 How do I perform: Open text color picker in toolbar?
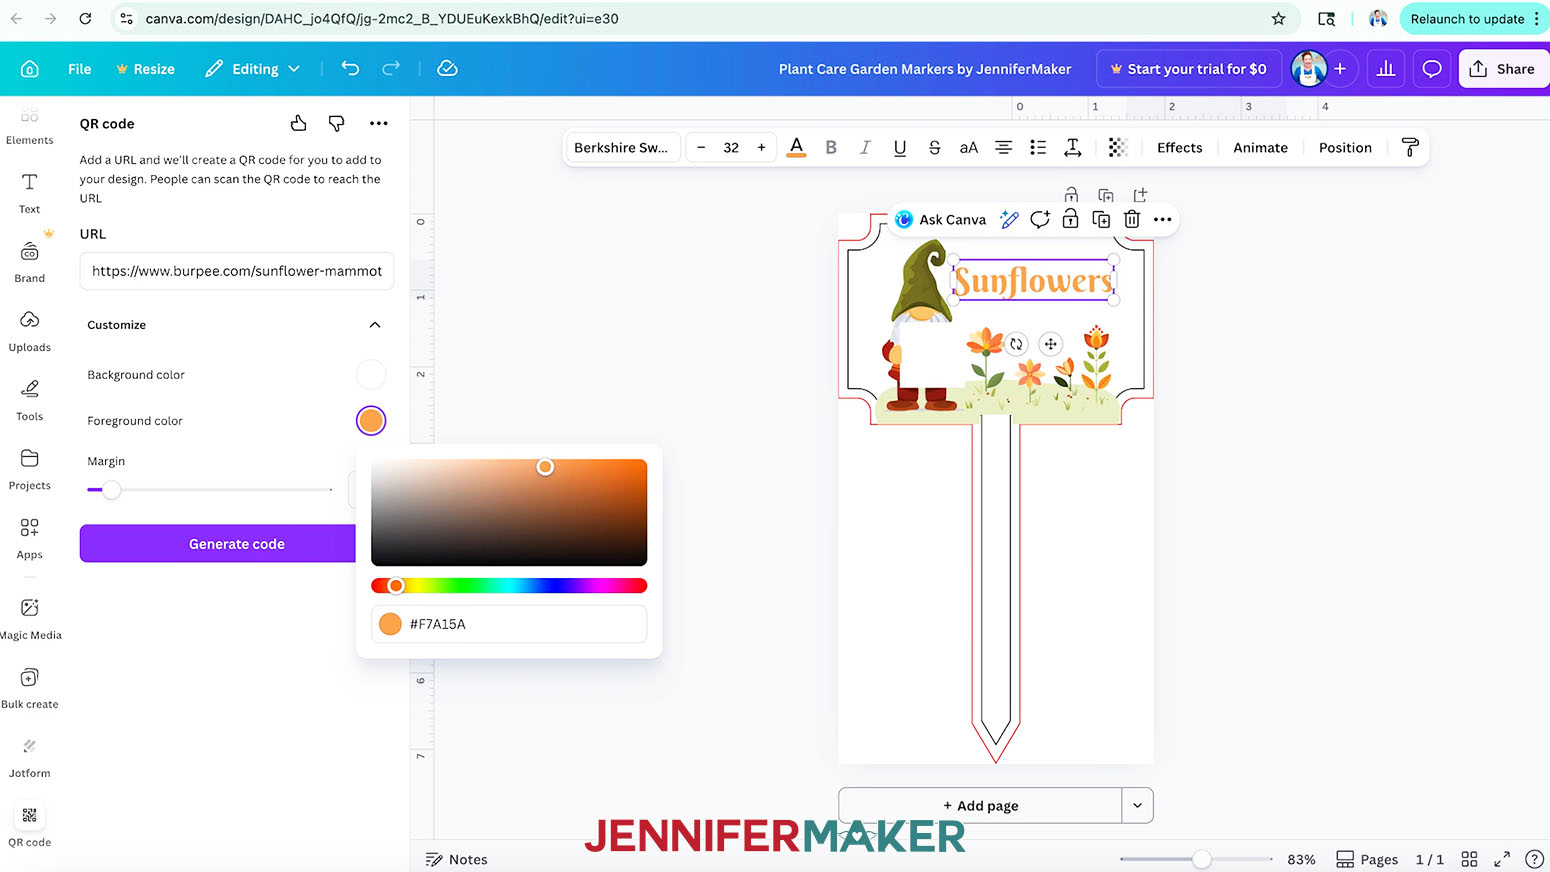(x=796, y=147)
